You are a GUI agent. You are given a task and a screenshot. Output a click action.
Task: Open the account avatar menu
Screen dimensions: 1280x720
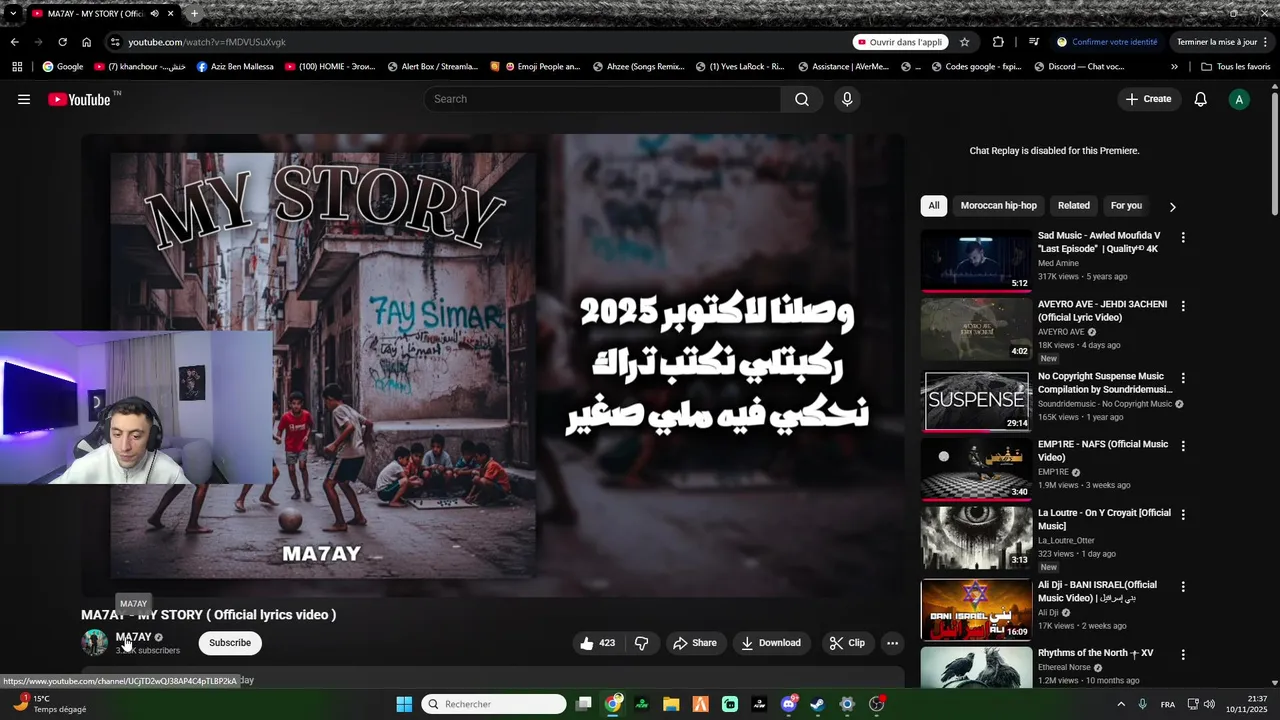tap(1239, 99)
